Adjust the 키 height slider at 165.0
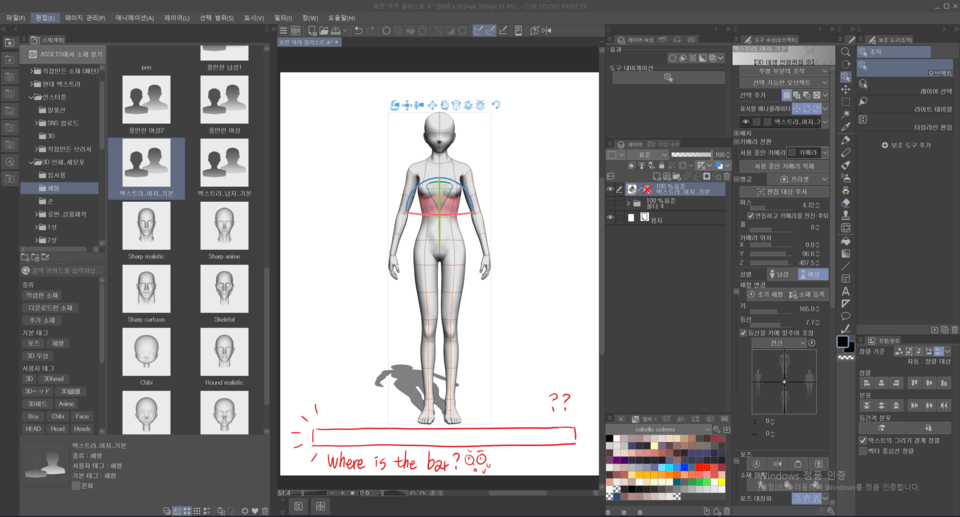 [771, 312]
